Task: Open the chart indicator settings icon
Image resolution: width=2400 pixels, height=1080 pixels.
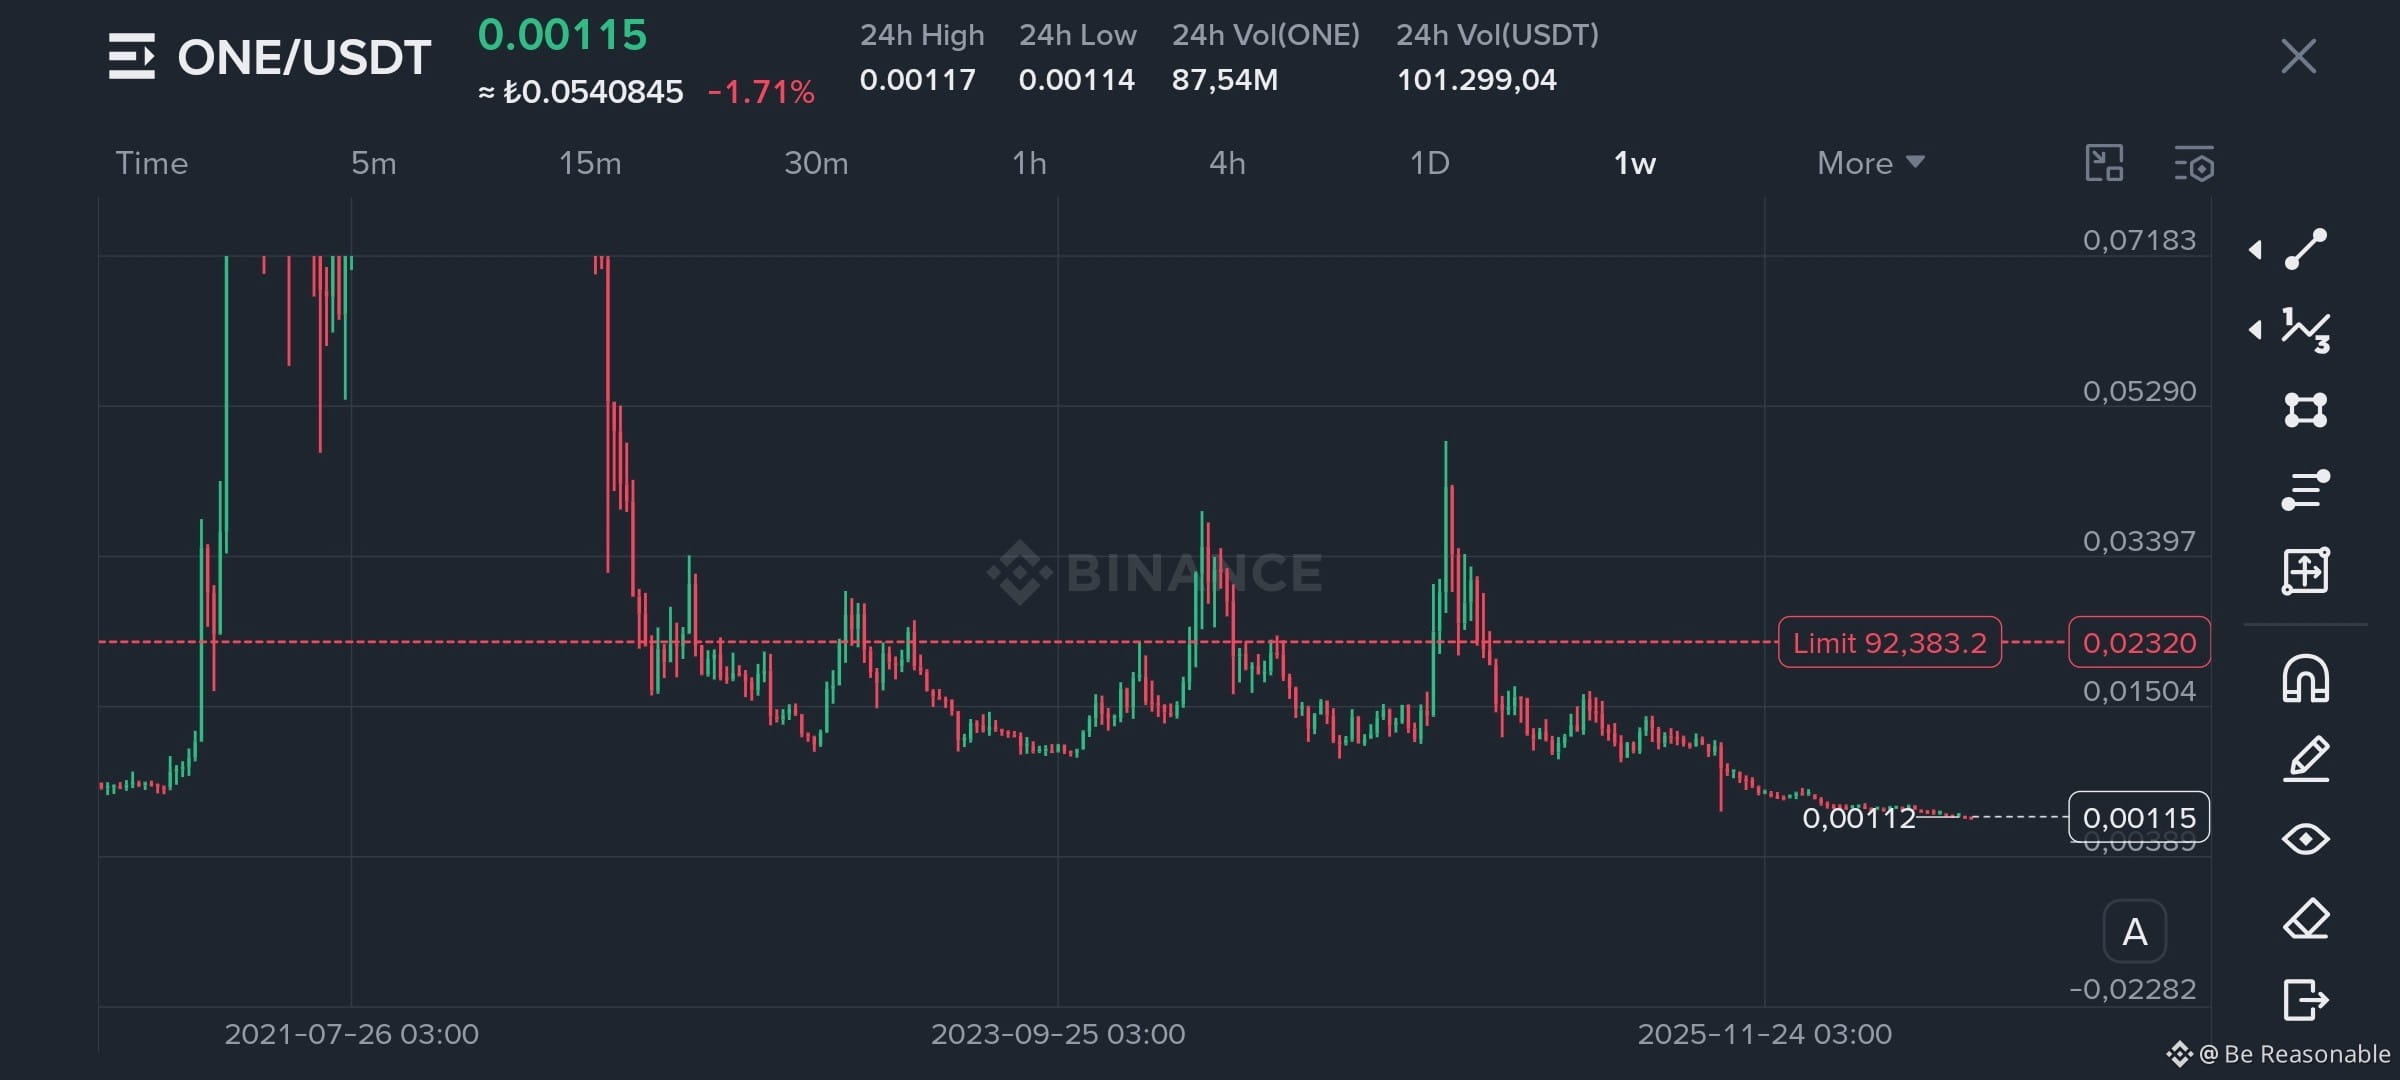Action: [2194, 164]
